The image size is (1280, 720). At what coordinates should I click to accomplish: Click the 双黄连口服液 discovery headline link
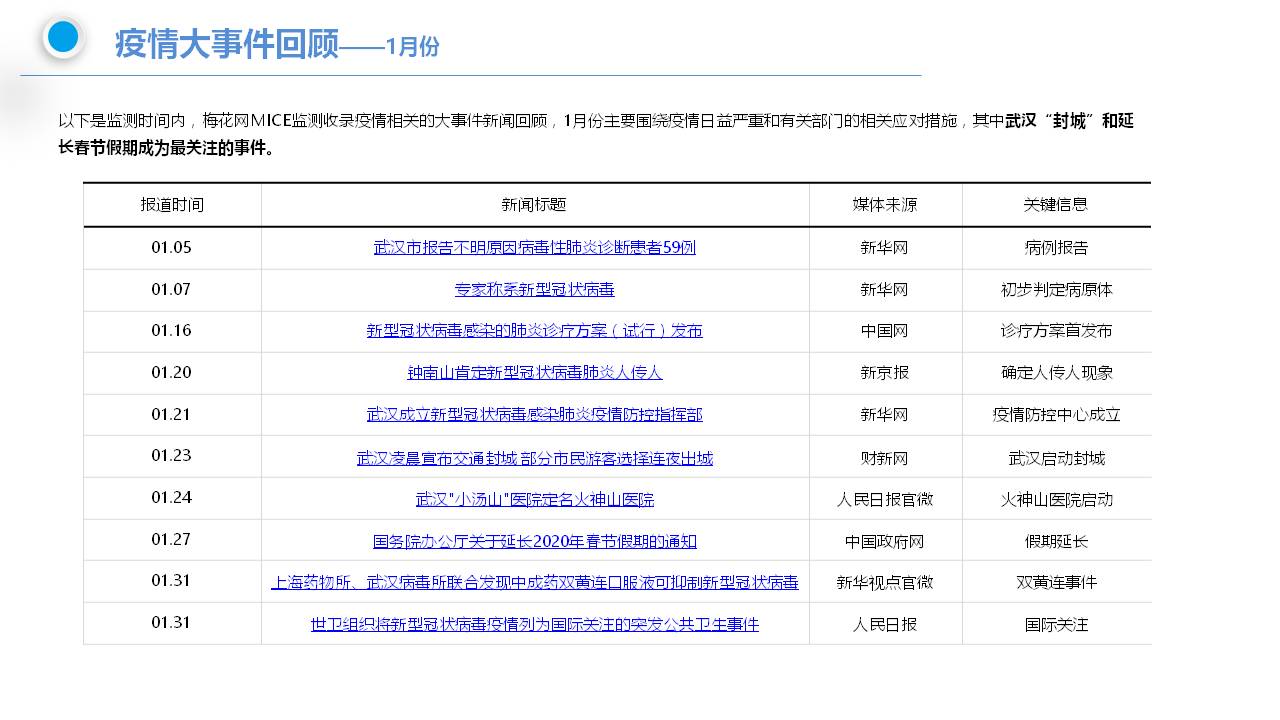[x=534, y=582]
